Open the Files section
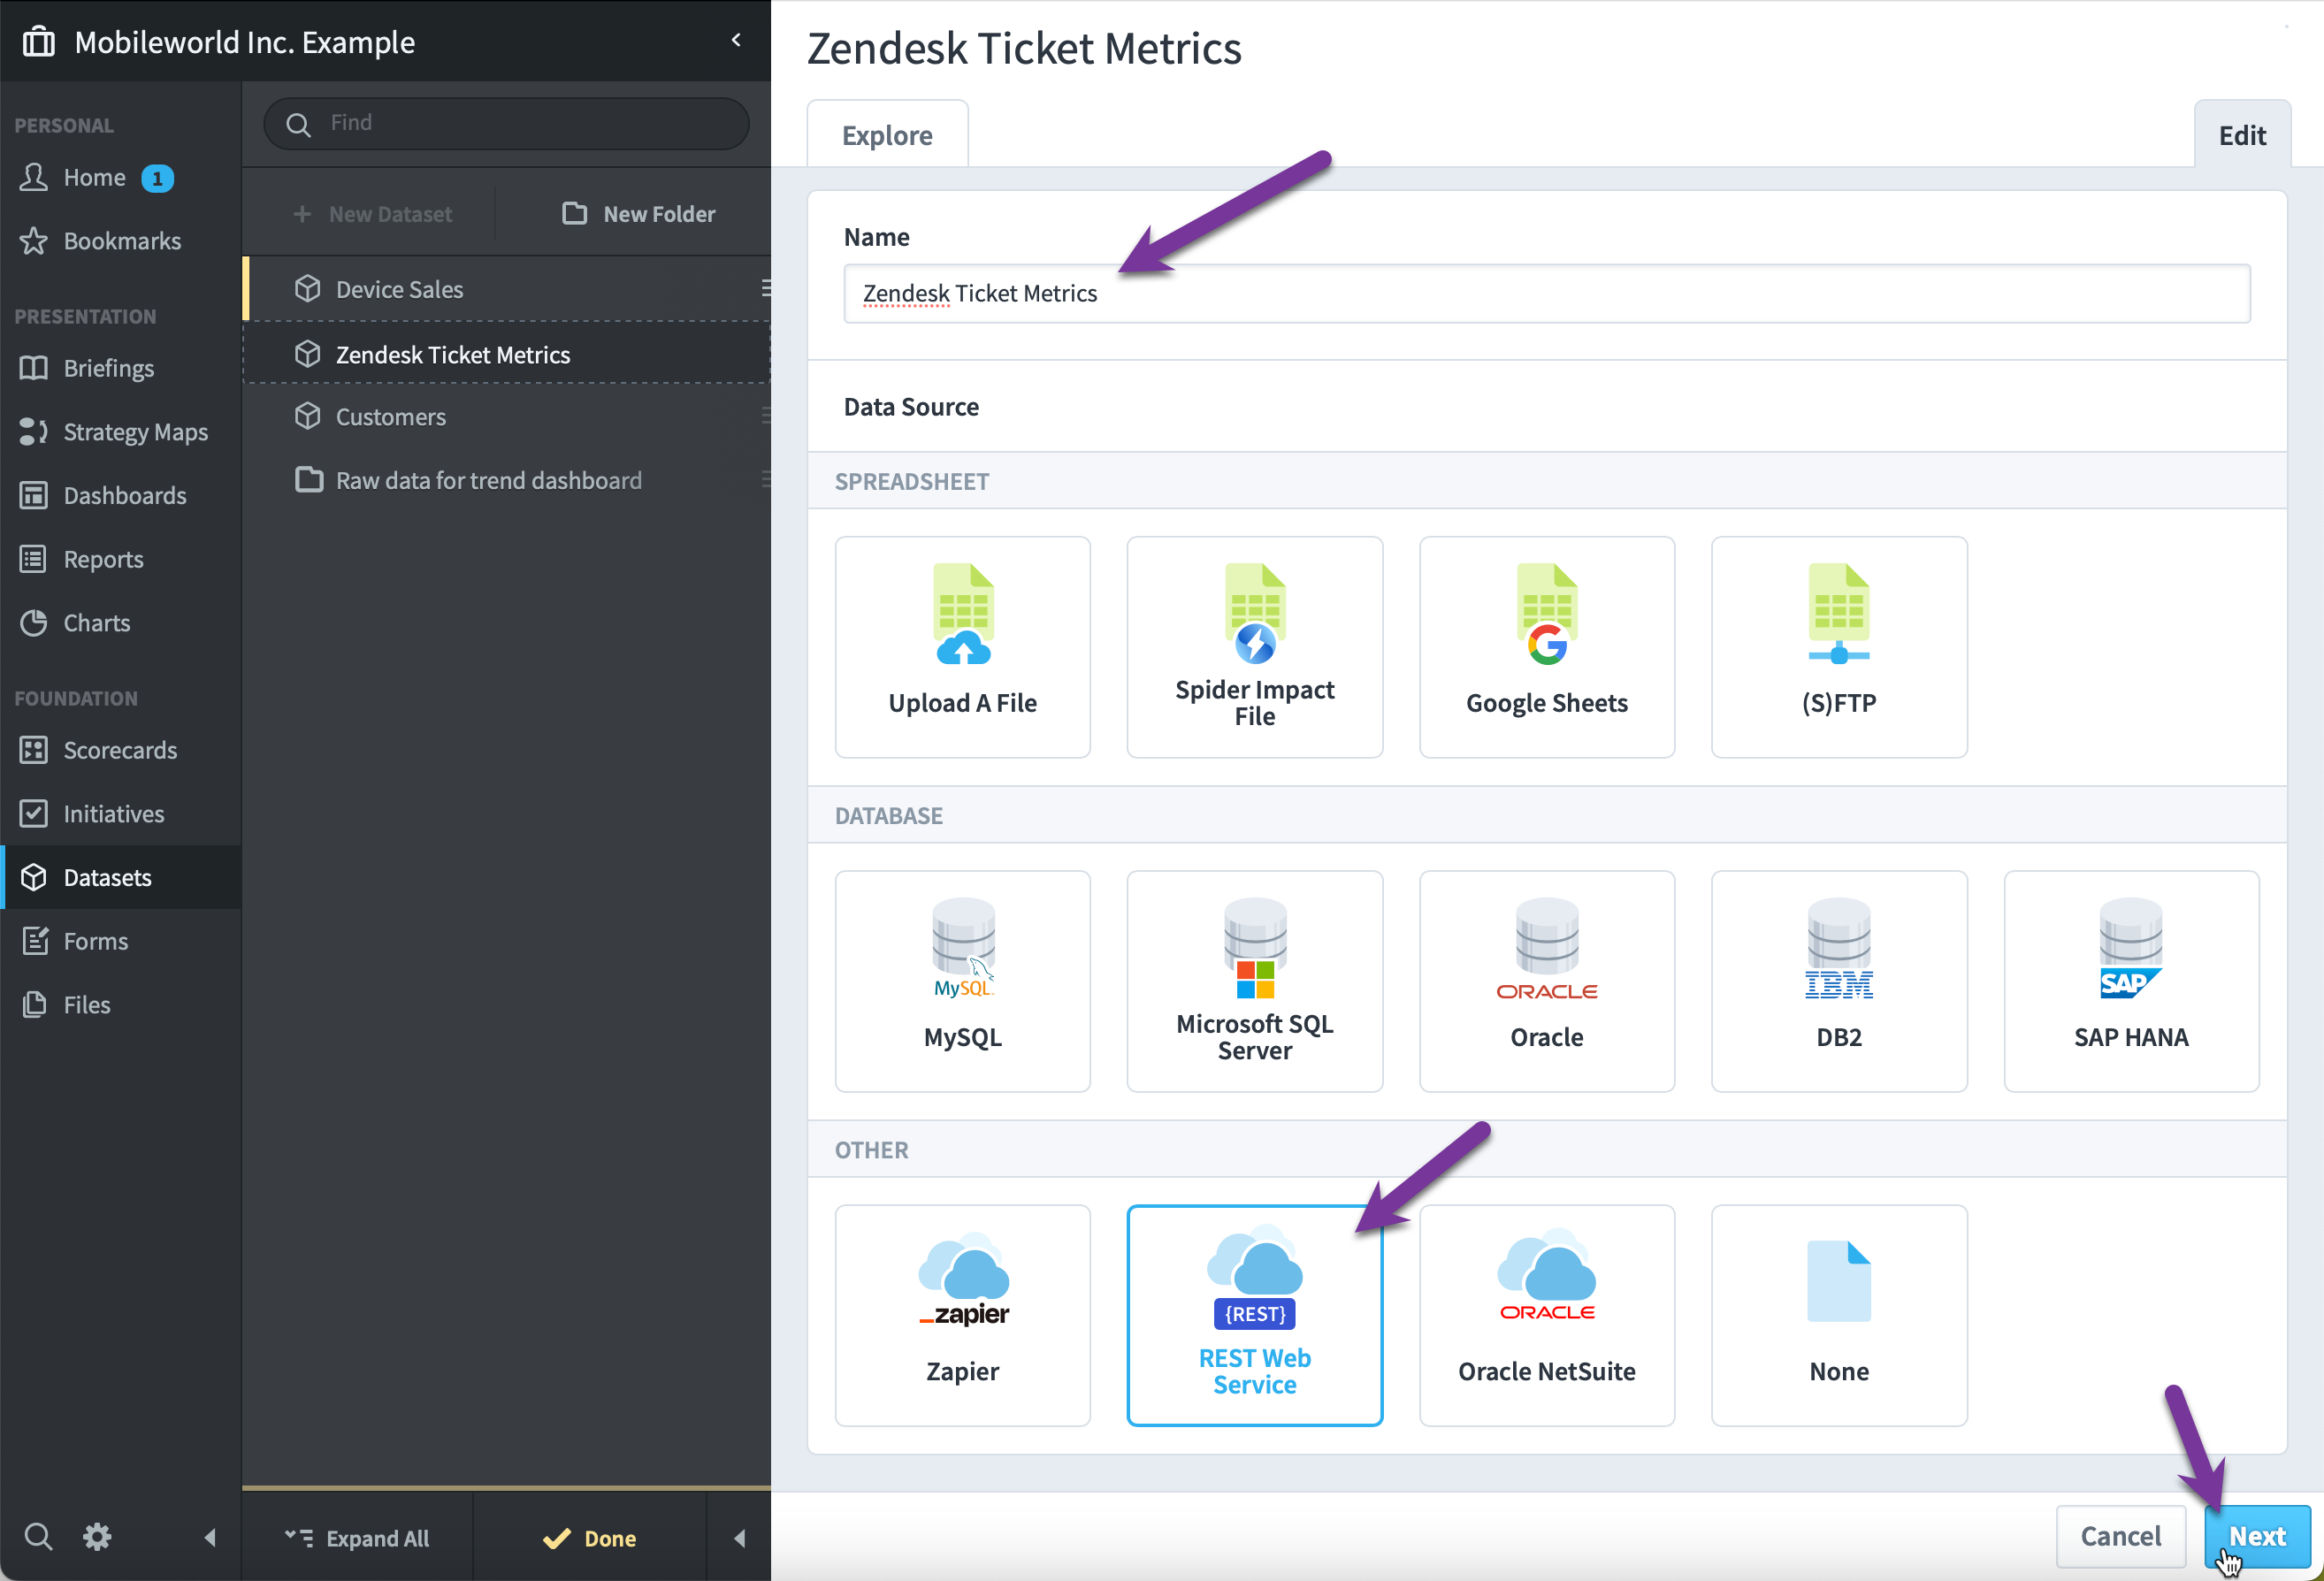 (120, 1005)
